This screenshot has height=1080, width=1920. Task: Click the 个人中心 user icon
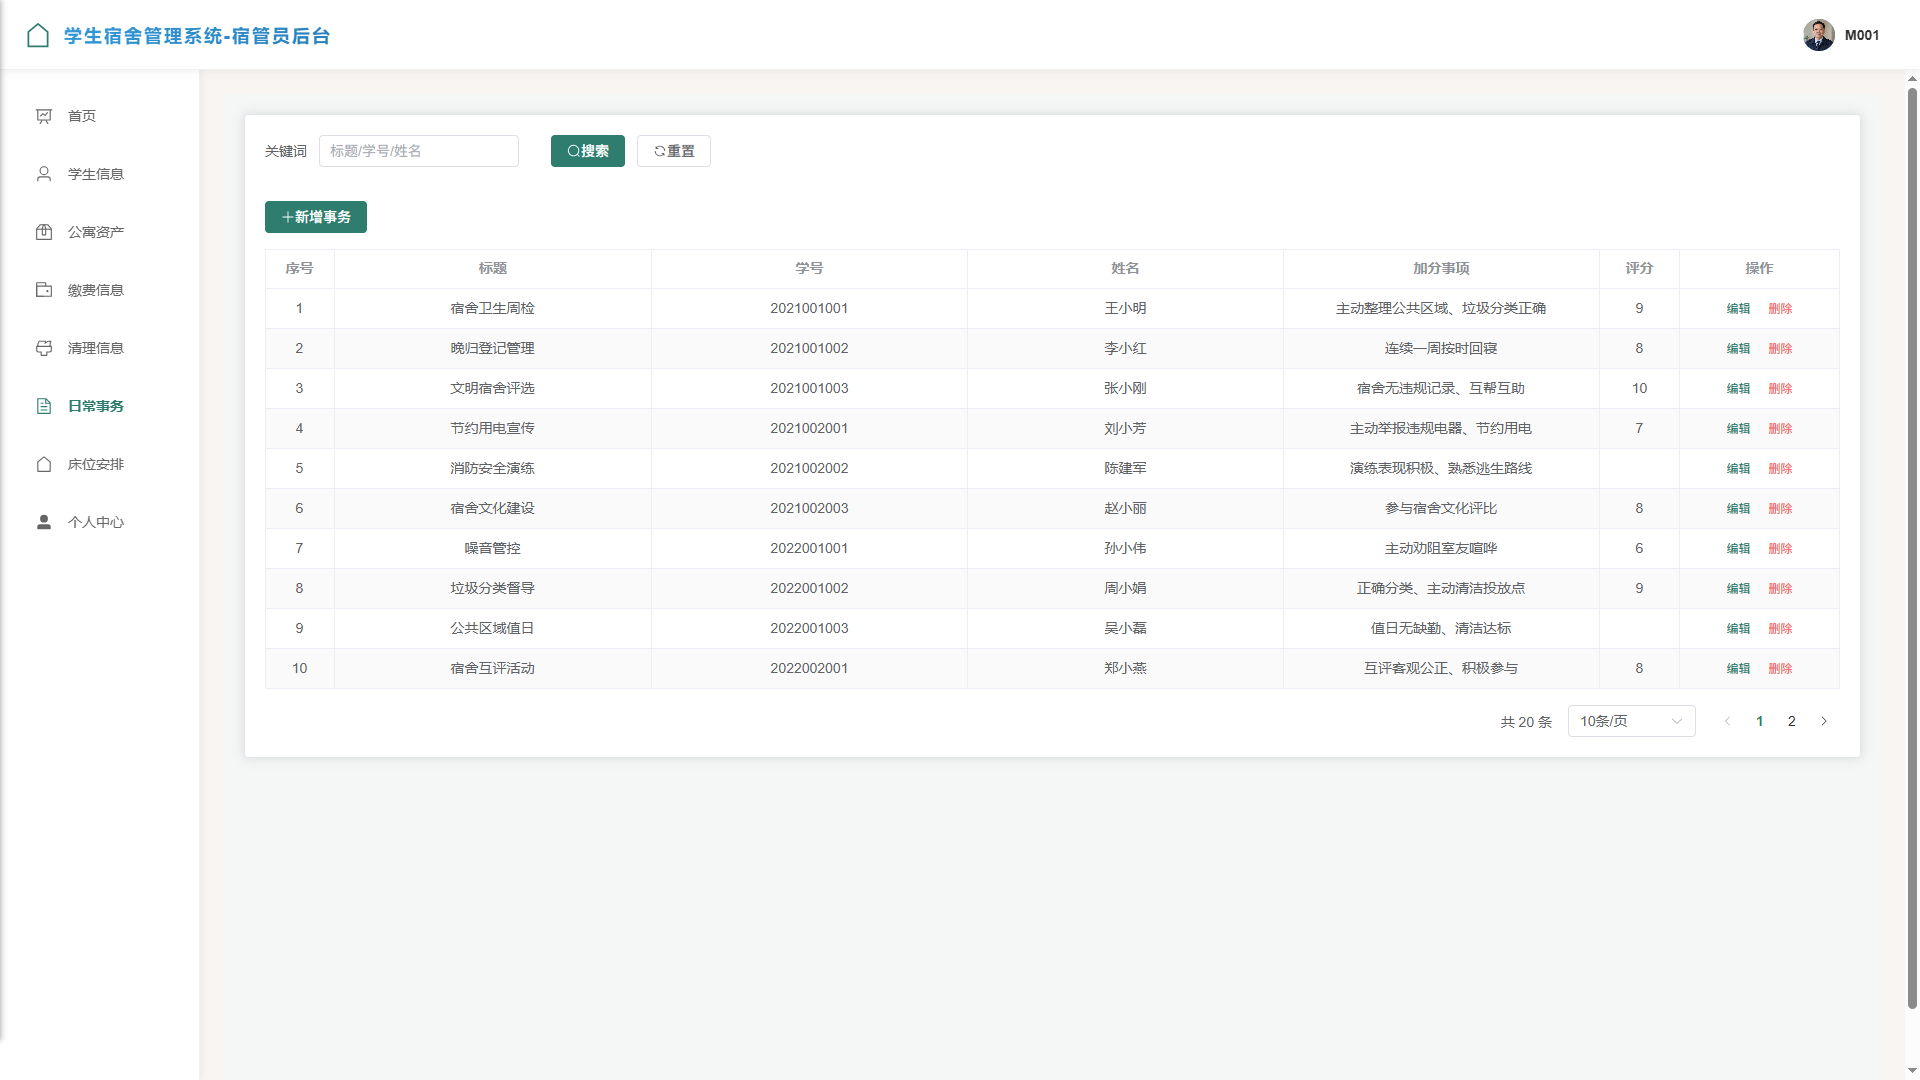pyautogui.click(x=44, y=522)
